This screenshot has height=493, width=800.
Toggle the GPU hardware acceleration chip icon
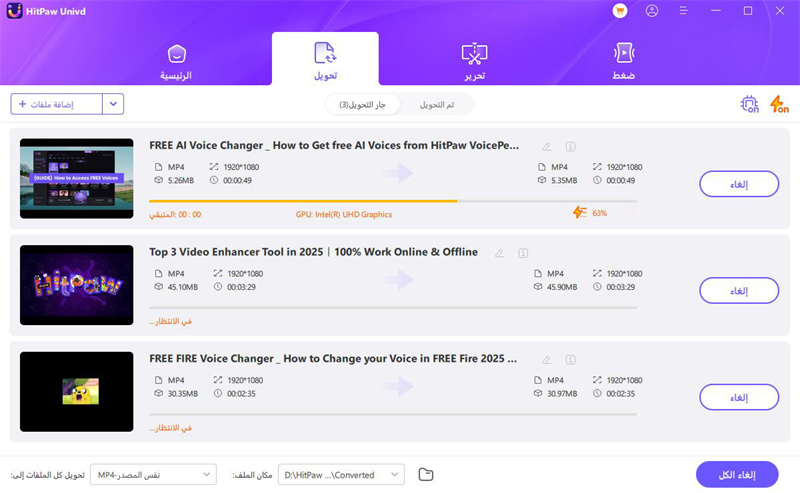749,104
